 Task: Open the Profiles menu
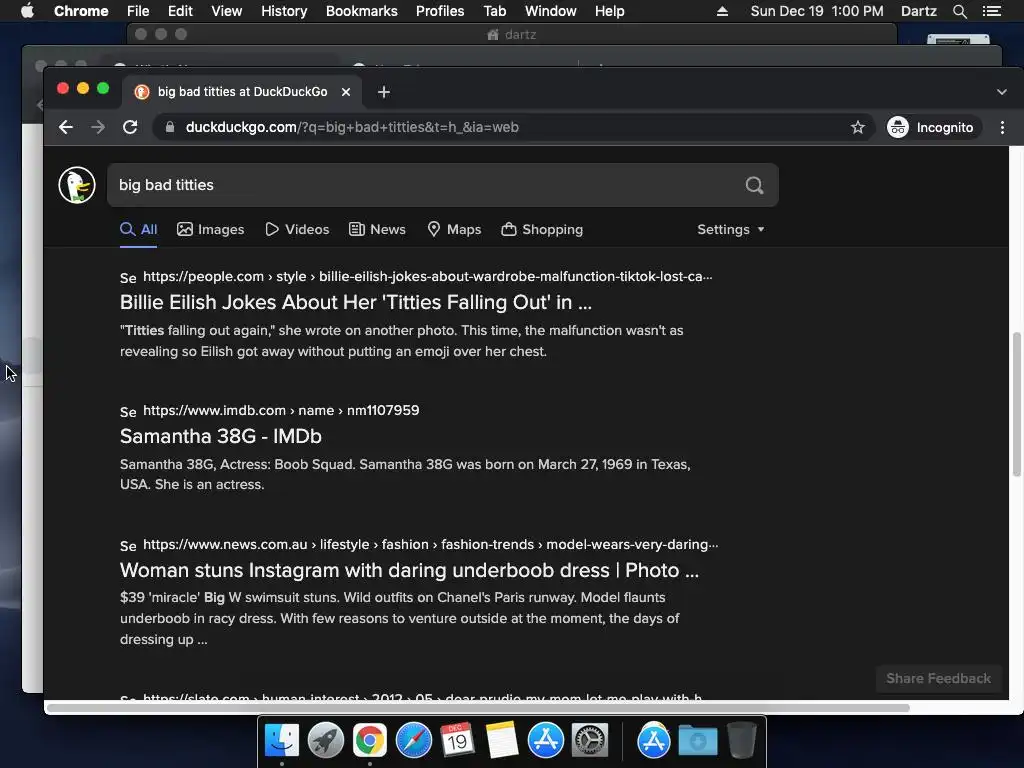(440, 11)
